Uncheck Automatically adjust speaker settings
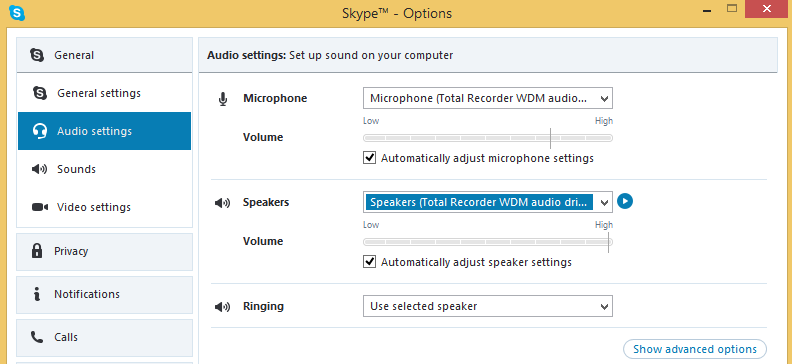Screen dimensions: 792x364 click(x=370, y=262)
